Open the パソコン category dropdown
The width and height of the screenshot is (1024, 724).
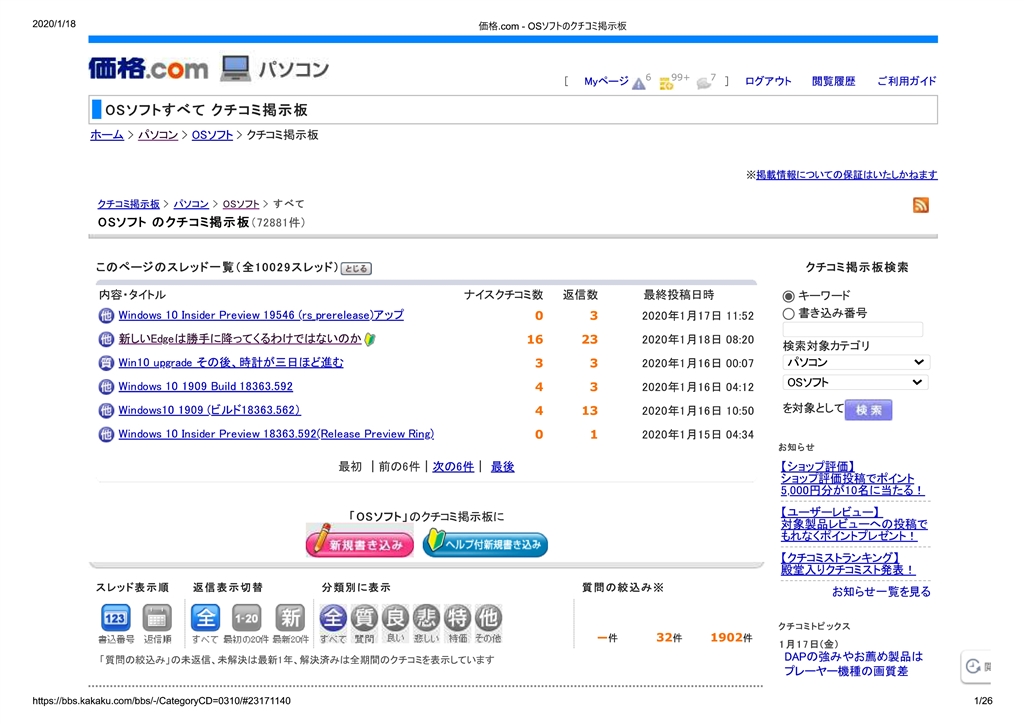pos(856,362)
